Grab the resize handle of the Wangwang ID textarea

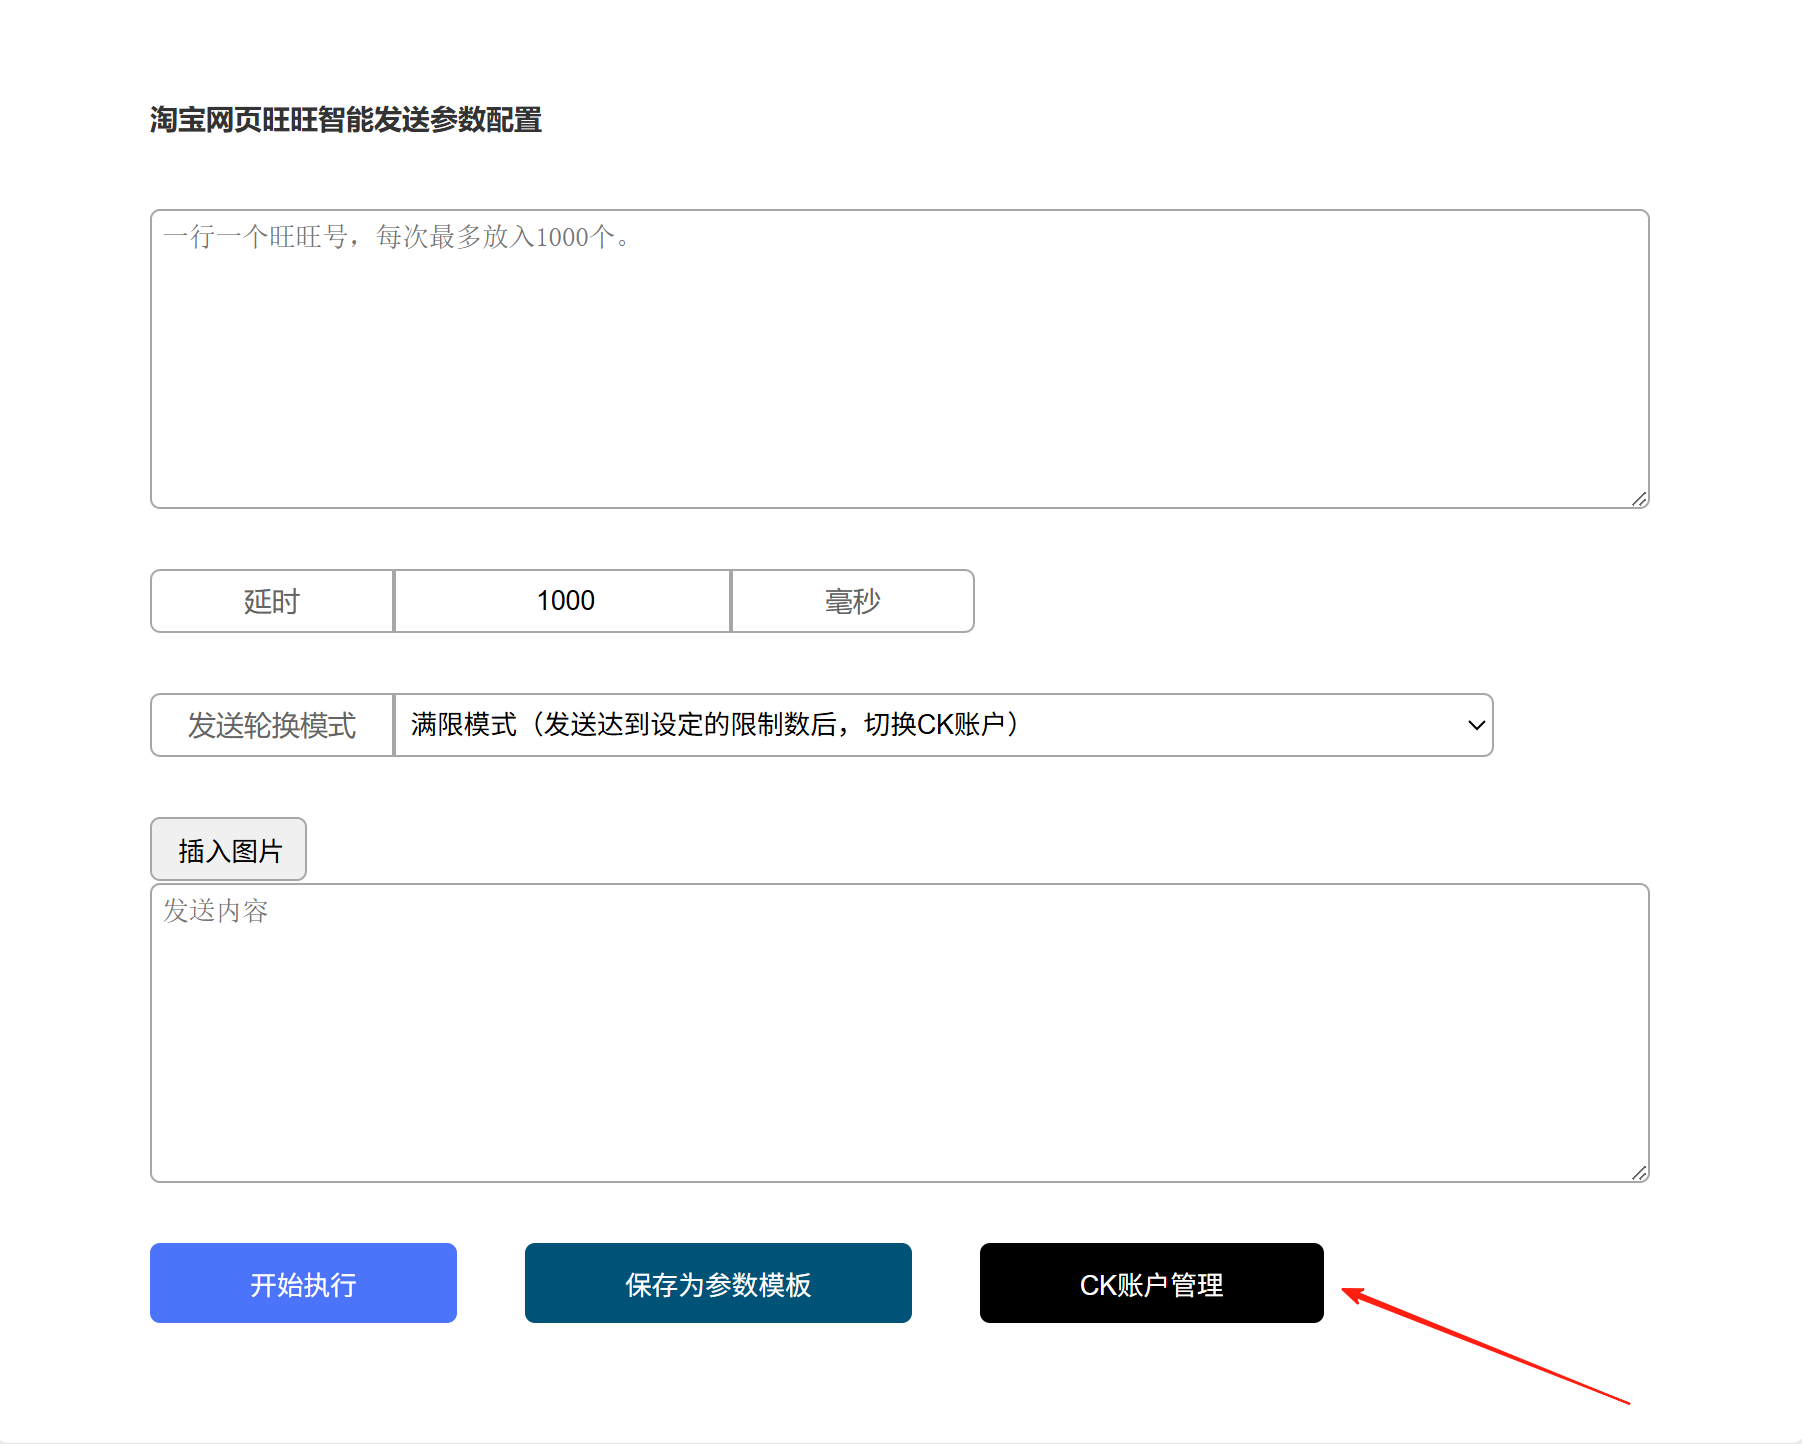tap(1639, 499)
